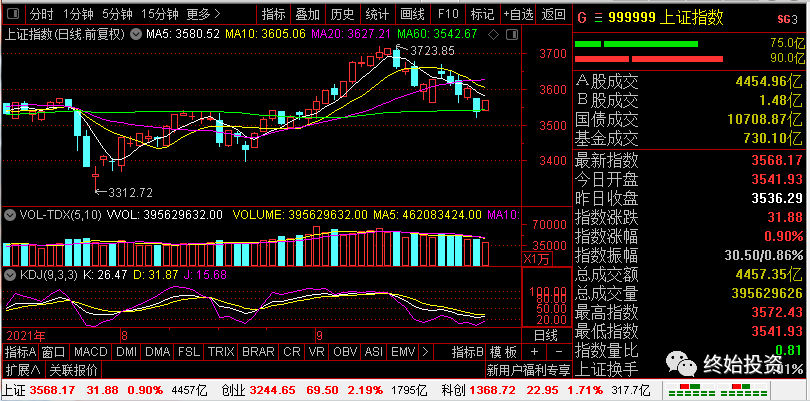
Task: Open dropdown arrow beside 上证指数(日线.前复权)
Action: click(136, 35)
